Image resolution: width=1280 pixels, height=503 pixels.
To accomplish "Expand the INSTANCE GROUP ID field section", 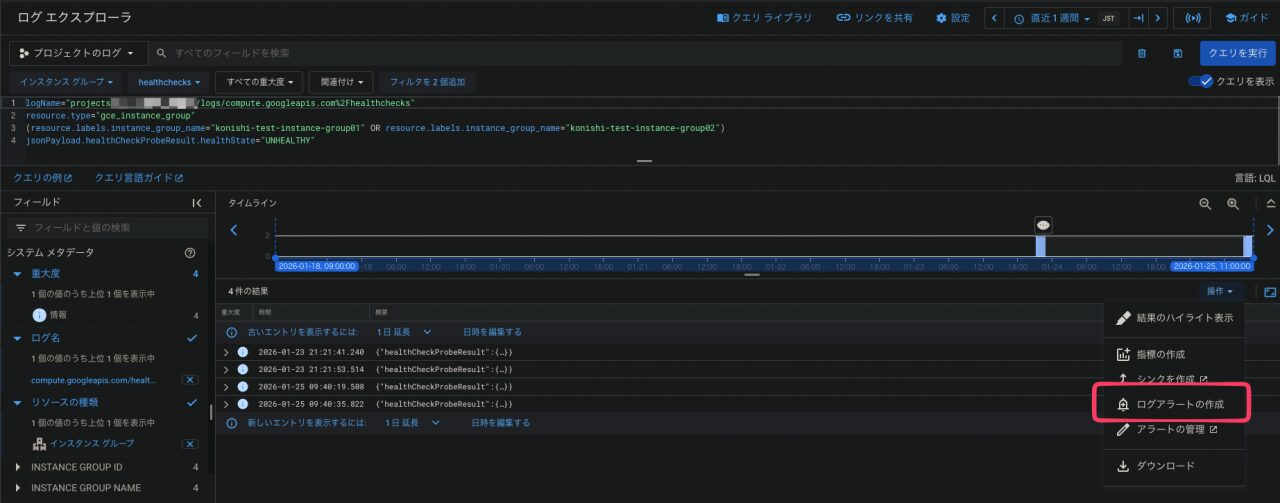I will click(x=17, y=467).
